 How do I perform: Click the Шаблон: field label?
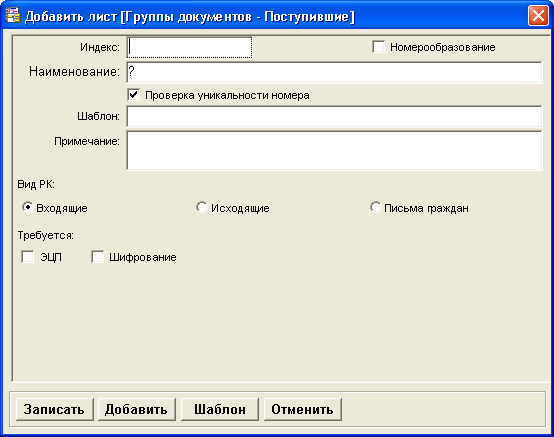(x=98, y=116)
